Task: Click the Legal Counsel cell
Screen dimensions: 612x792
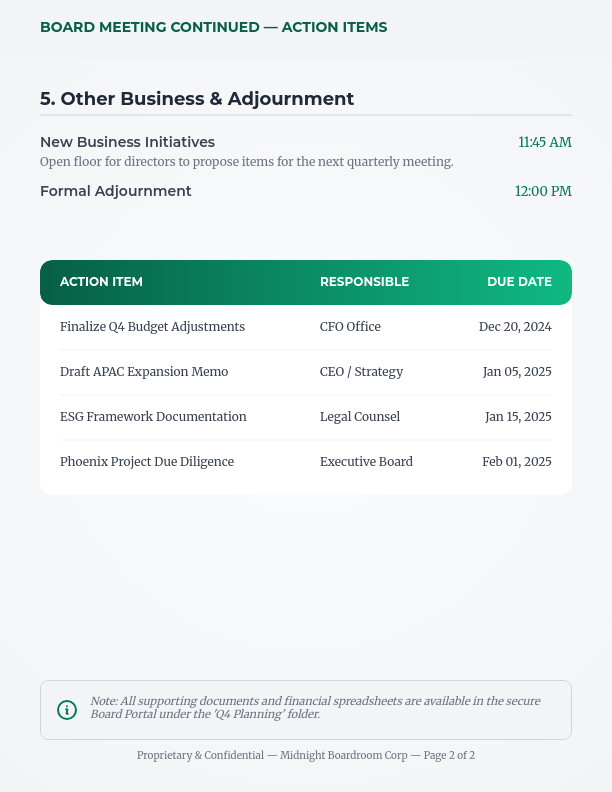Action: [x=360, y=417]
